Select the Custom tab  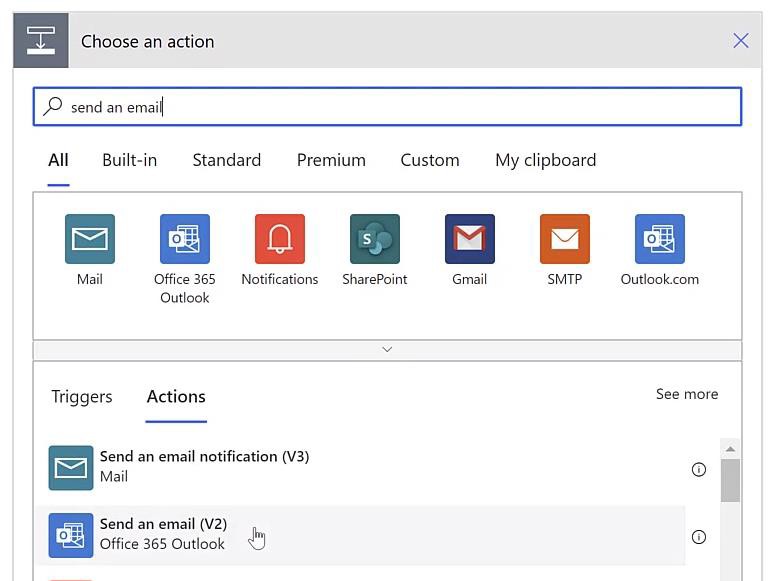tap(430, 161)
